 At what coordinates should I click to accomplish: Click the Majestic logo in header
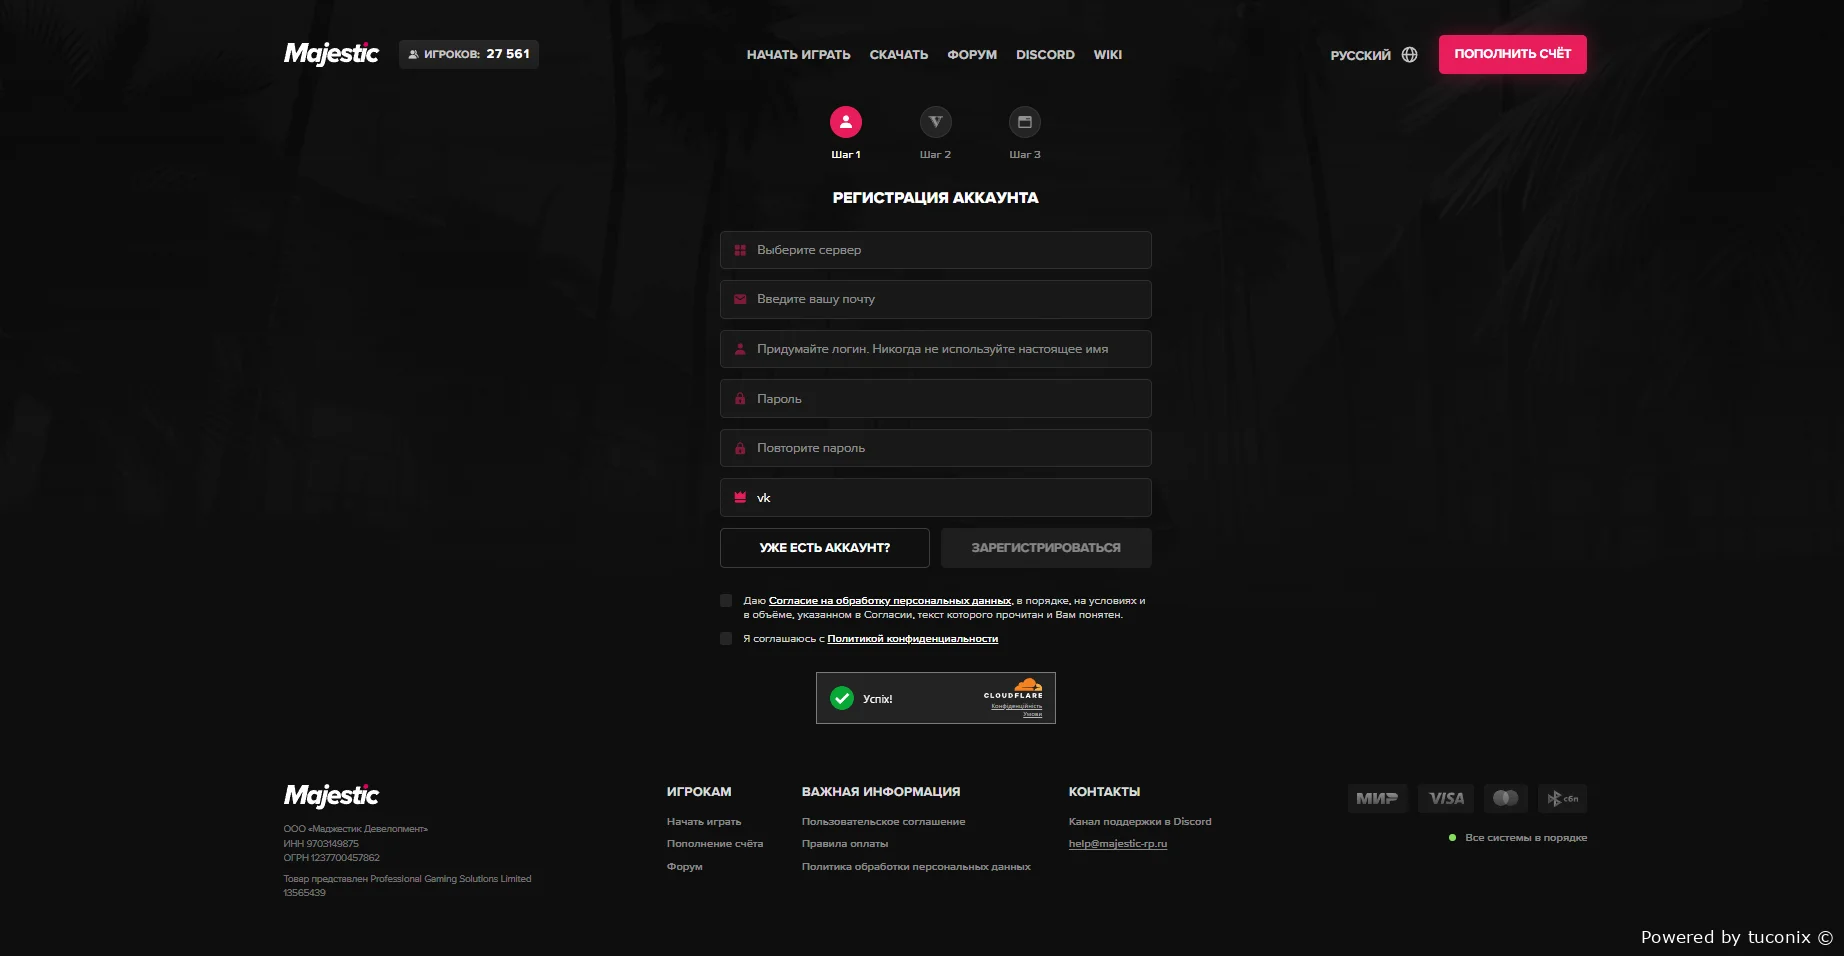331,54
